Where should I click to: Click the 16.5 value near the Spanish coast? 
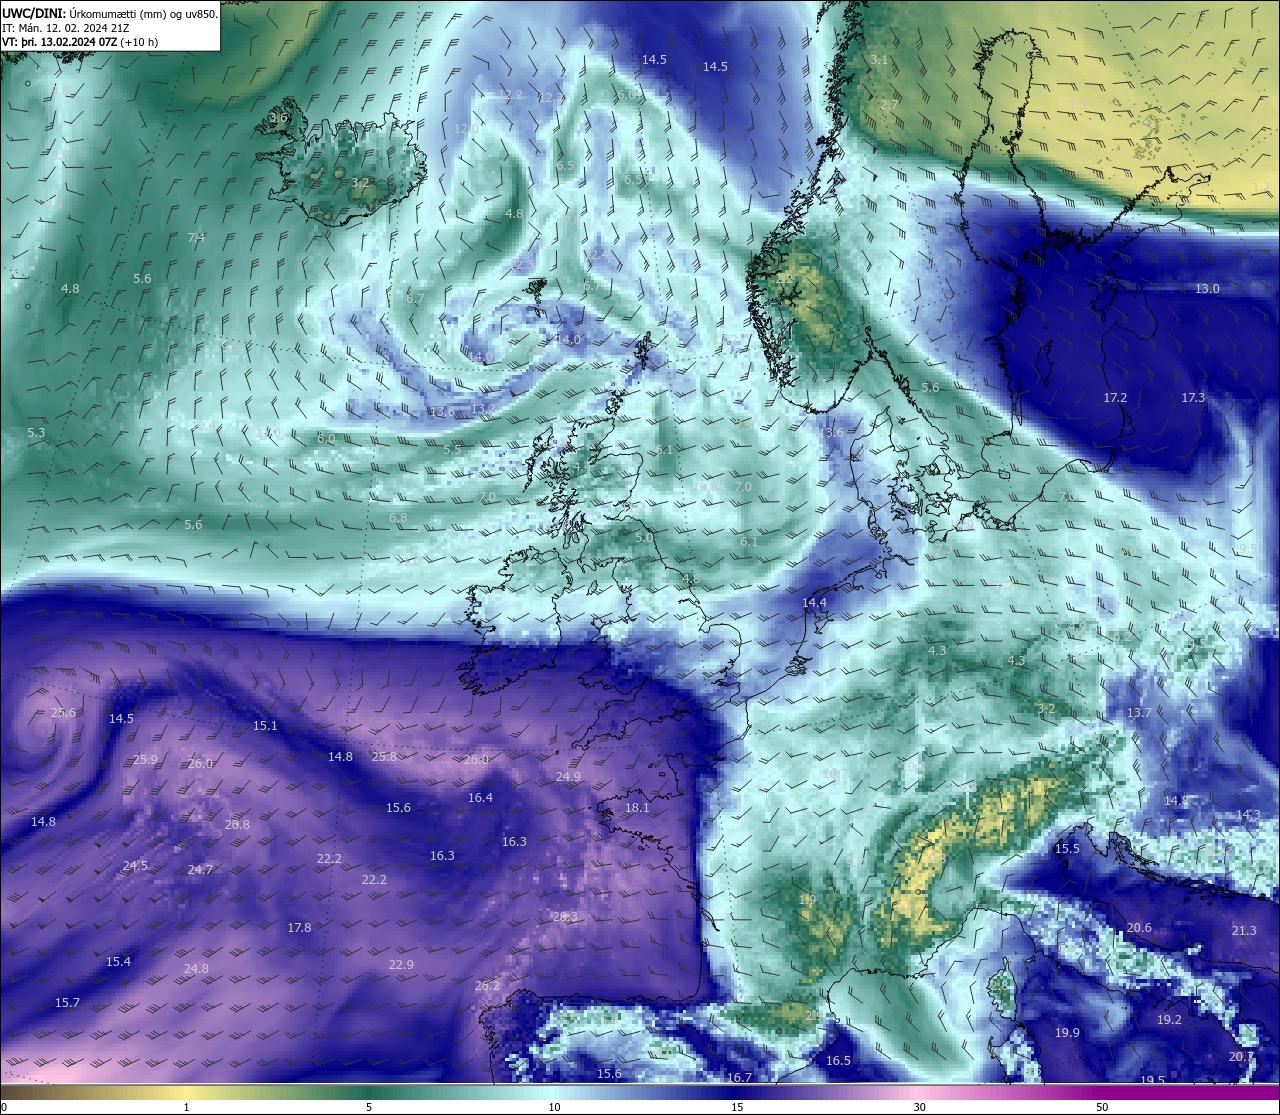click(838, 1060)
